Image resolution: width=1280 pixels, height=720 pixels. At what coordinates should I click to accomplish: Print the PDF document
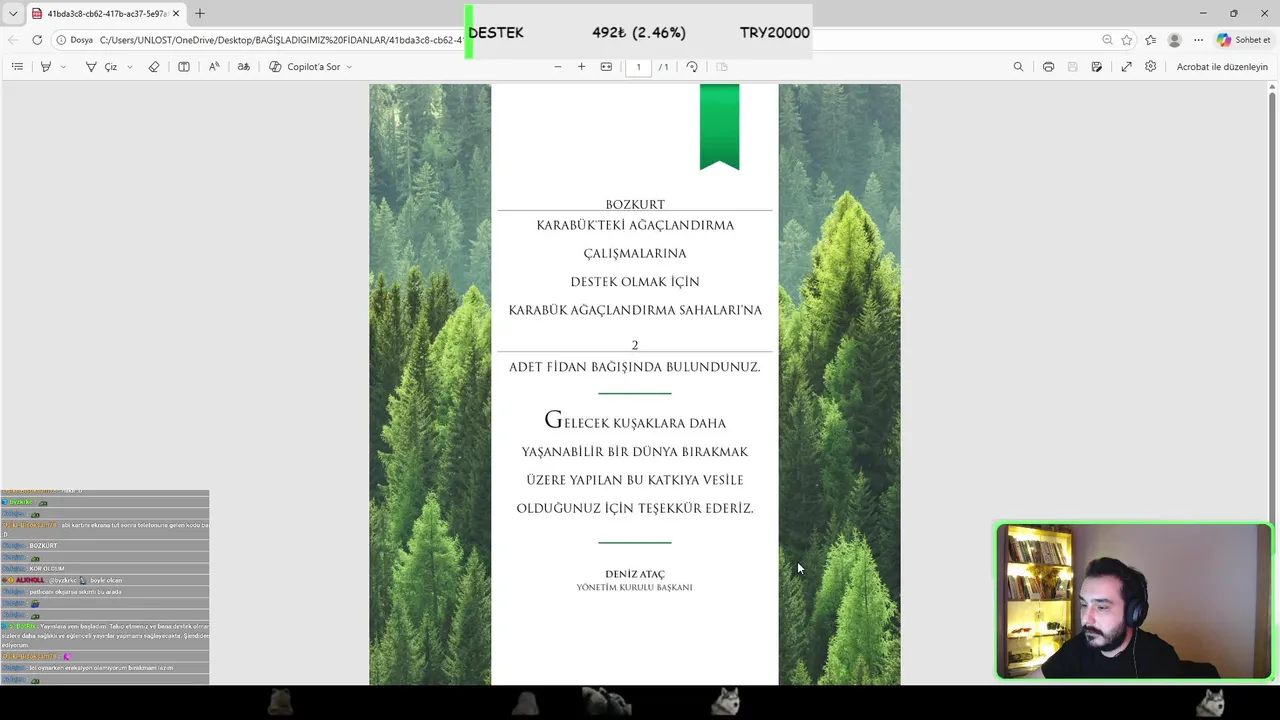tap(1048, 67)
